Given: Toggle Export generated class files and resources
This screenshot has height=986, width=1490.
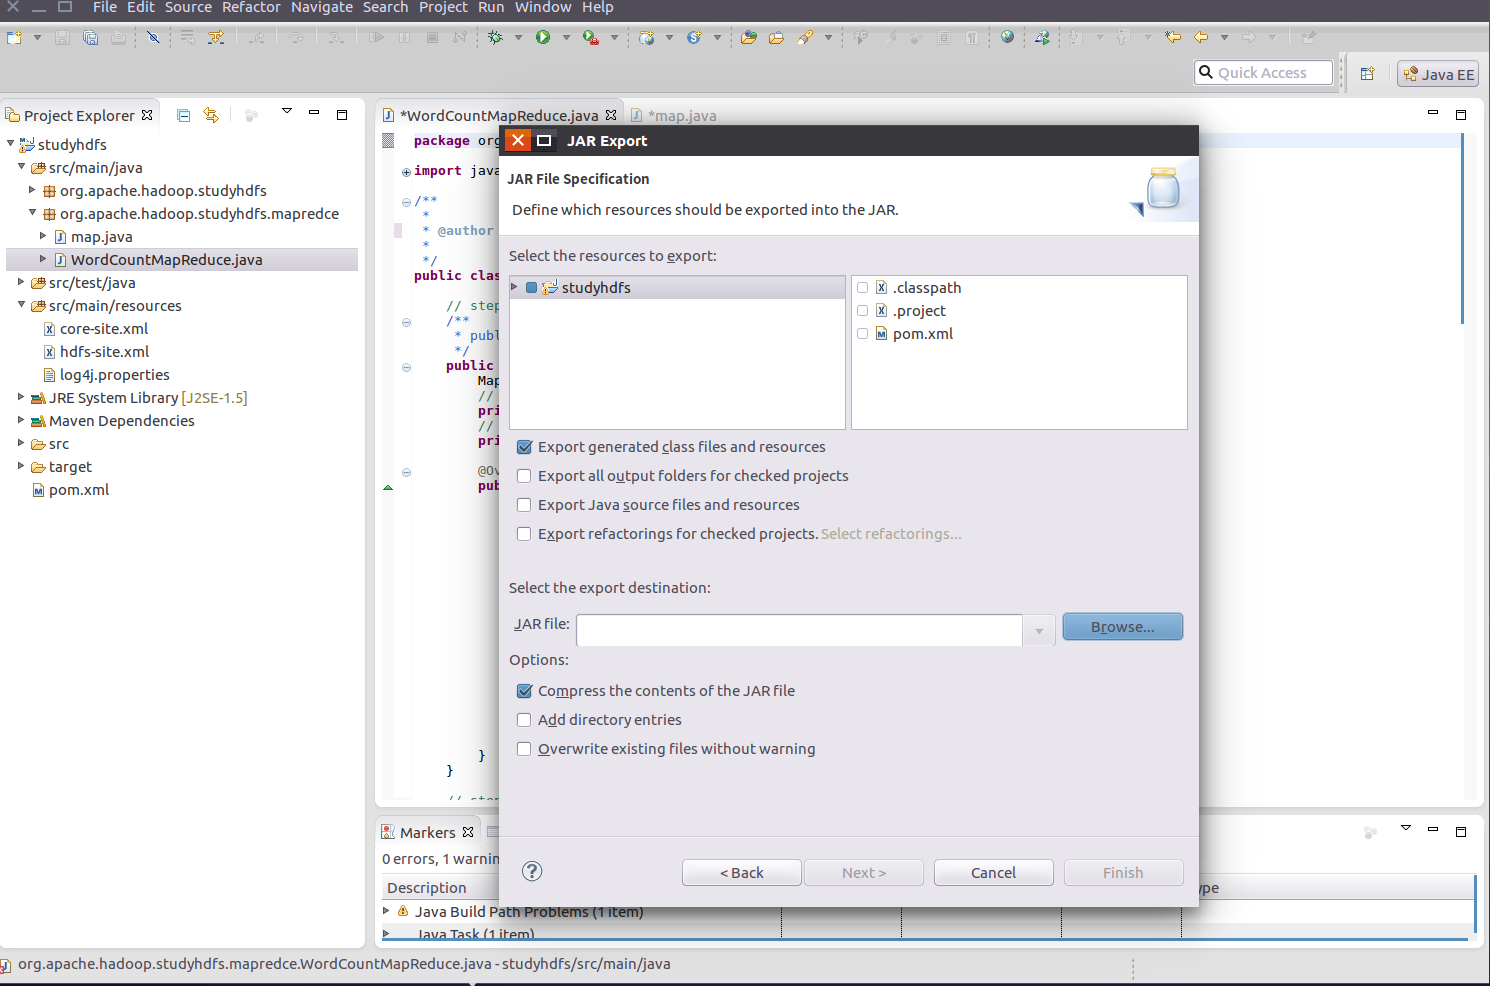Looking at the screenshot, I should (x=524, y=447).
